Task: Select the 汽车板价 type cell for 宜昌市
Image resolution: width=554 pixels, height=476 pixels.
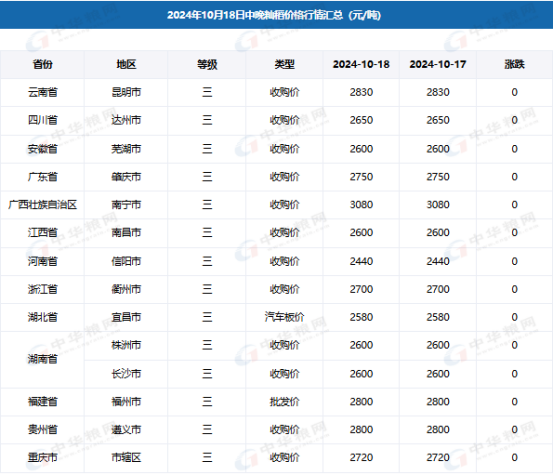Action: tap(284, 317)
